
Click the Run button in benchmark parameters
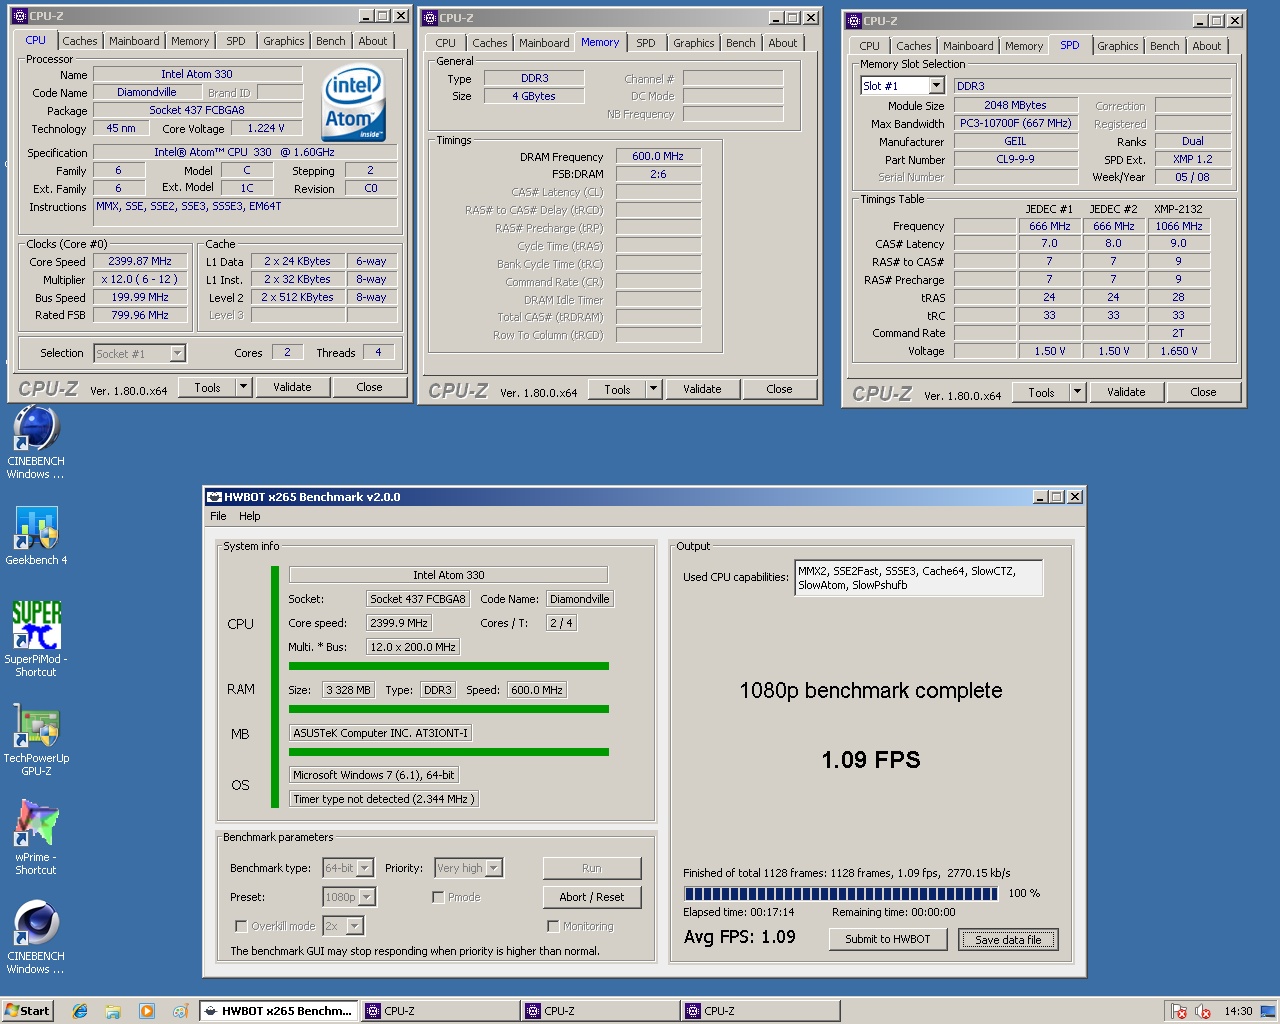[592, 868]
